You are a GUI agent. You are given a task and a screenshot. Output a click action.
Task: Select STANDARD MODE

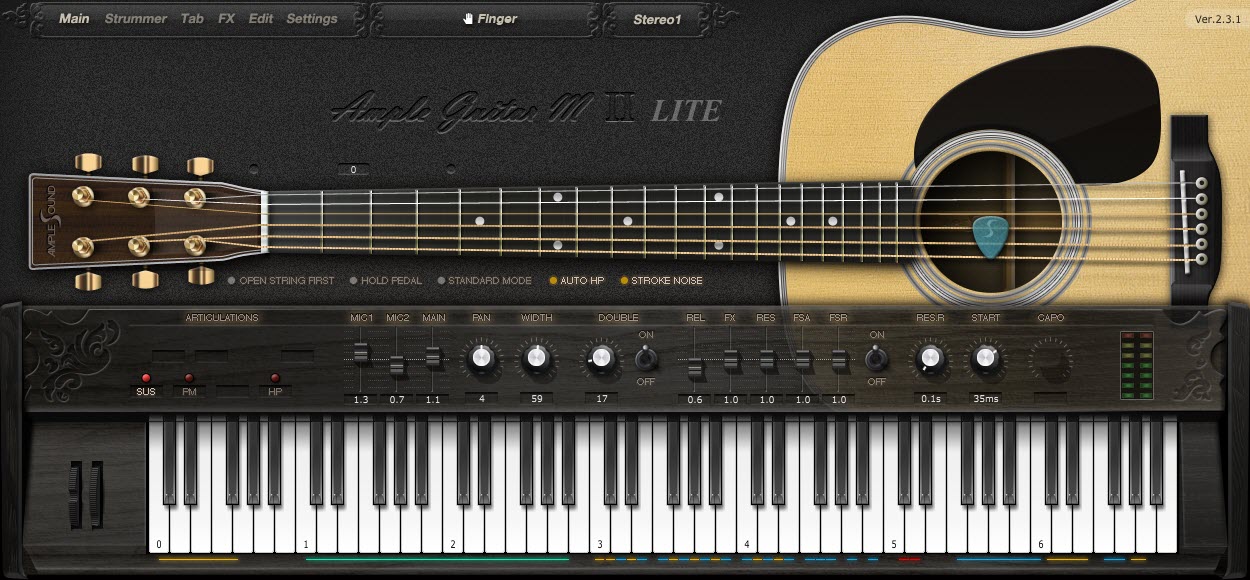484,281
